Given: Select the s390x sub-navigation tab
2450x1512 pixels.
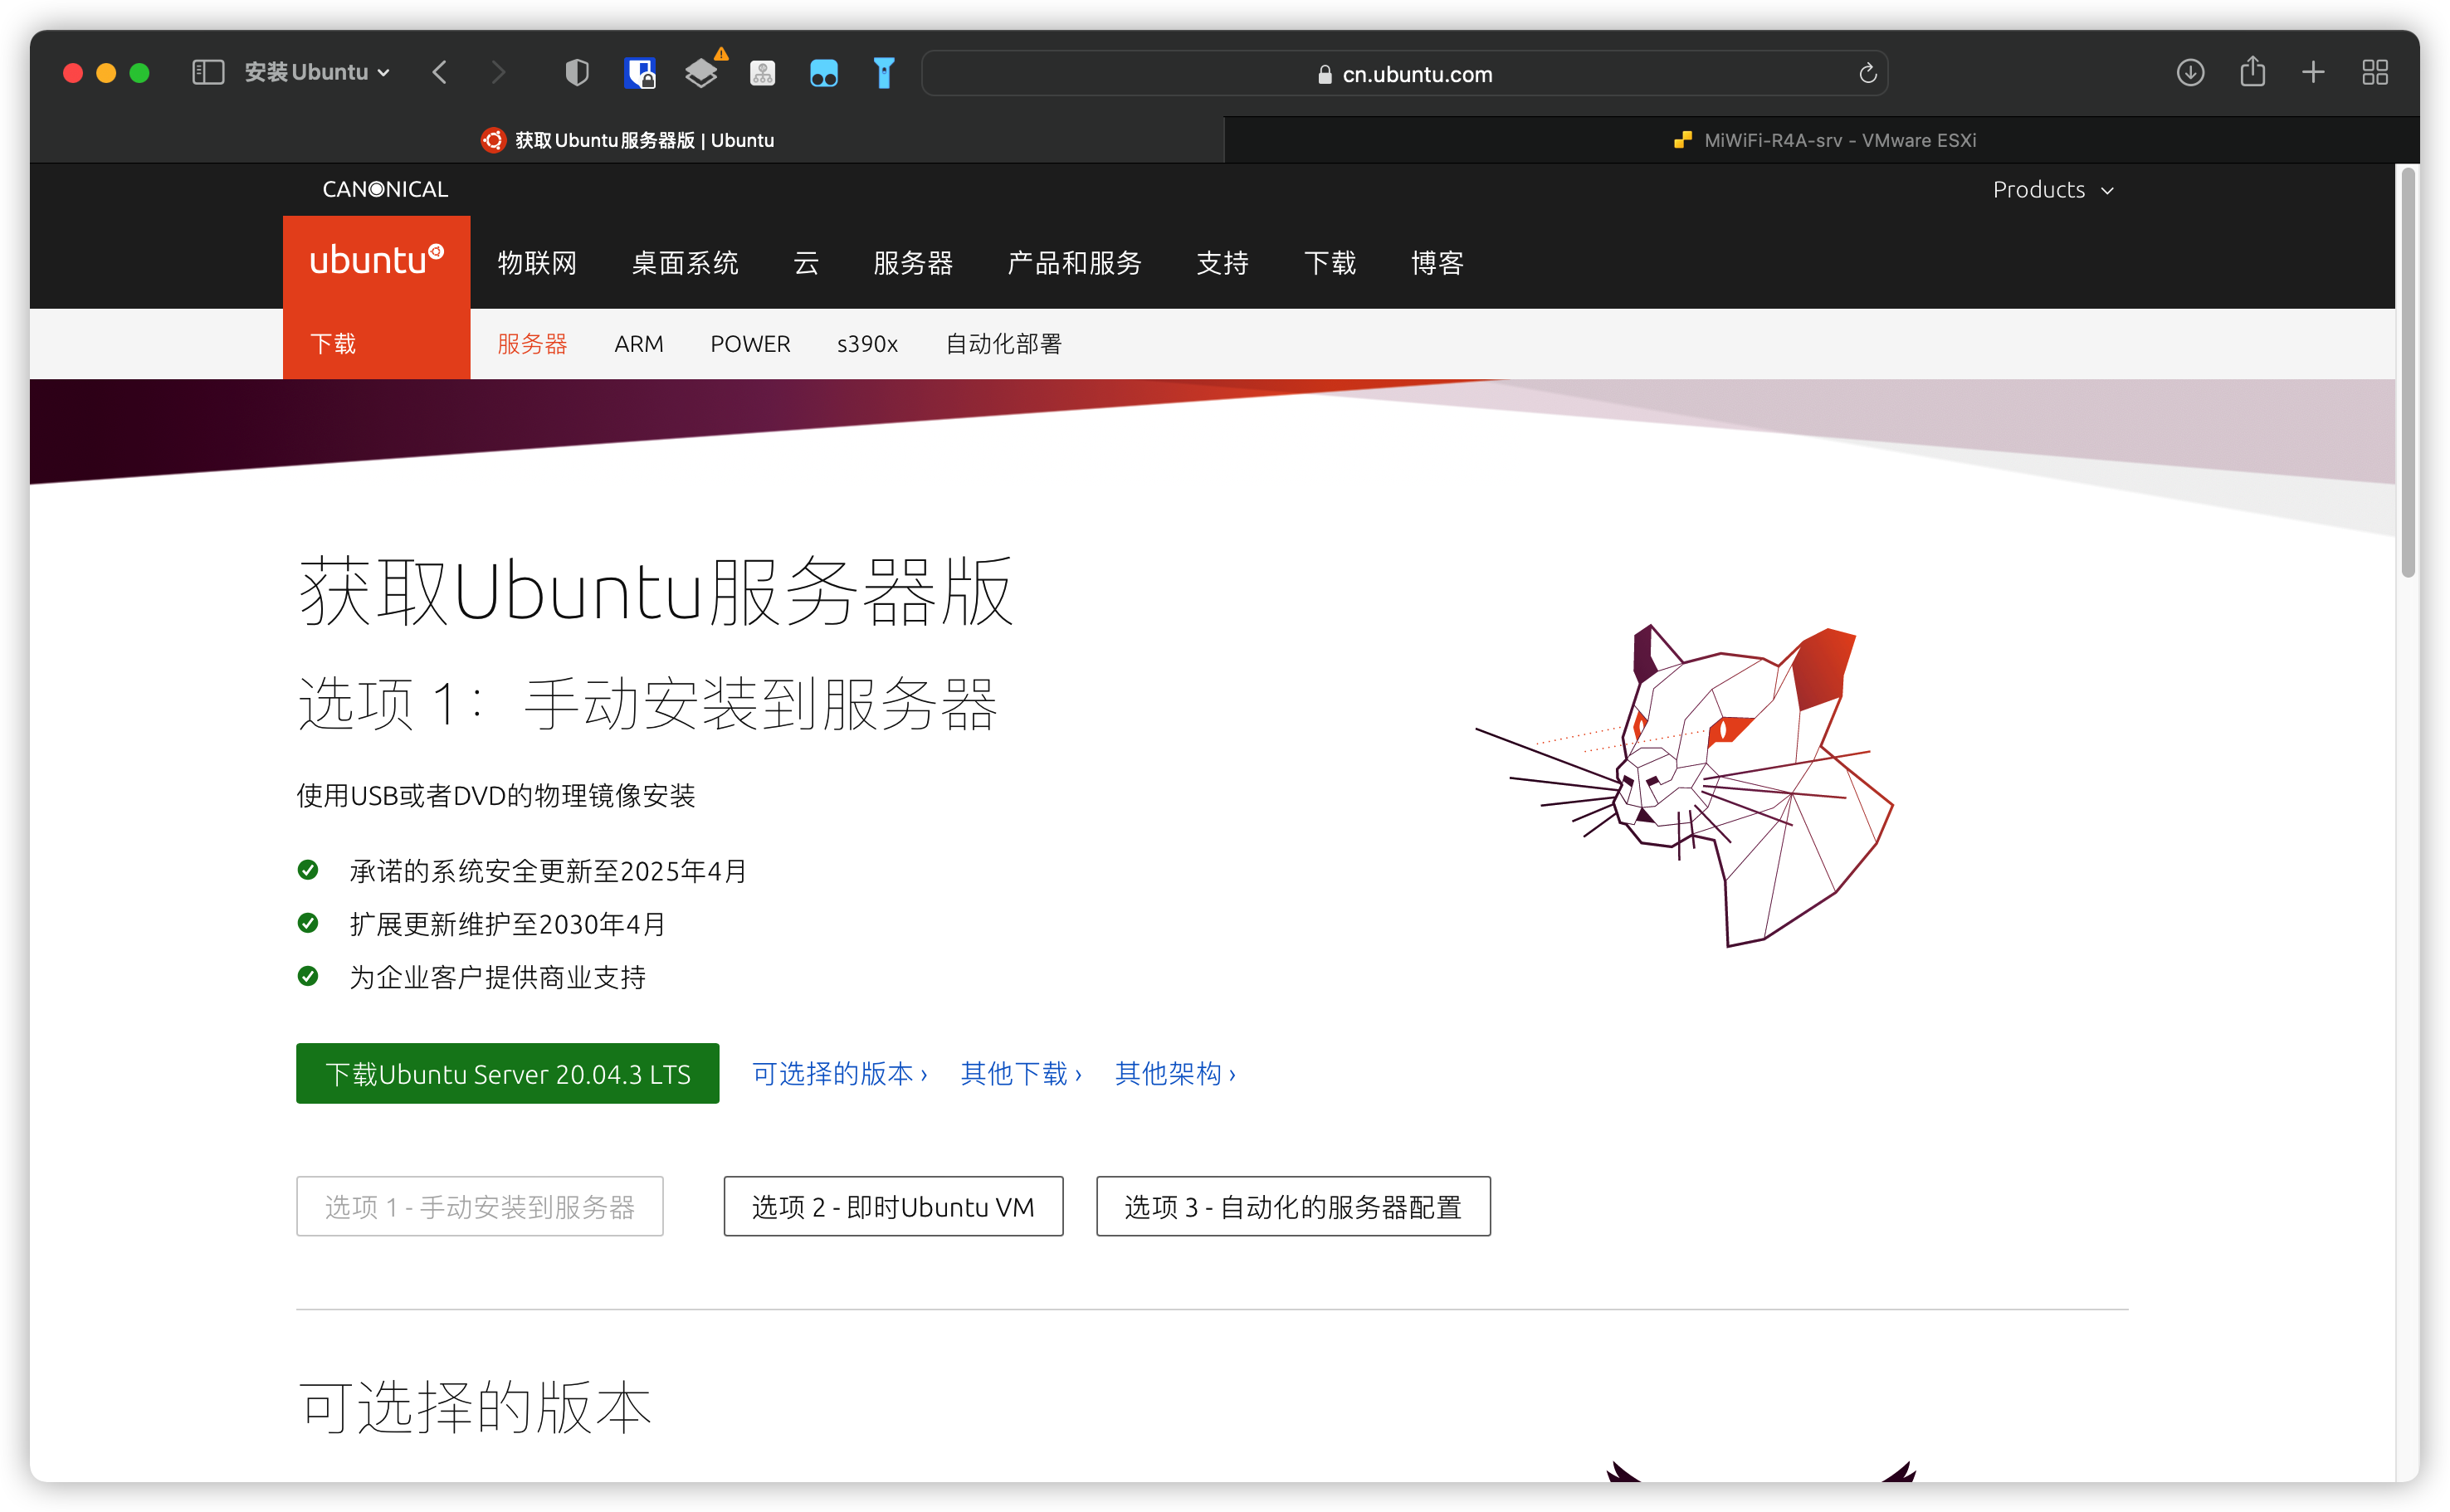Looking at the screenshot, I should 867,344.
